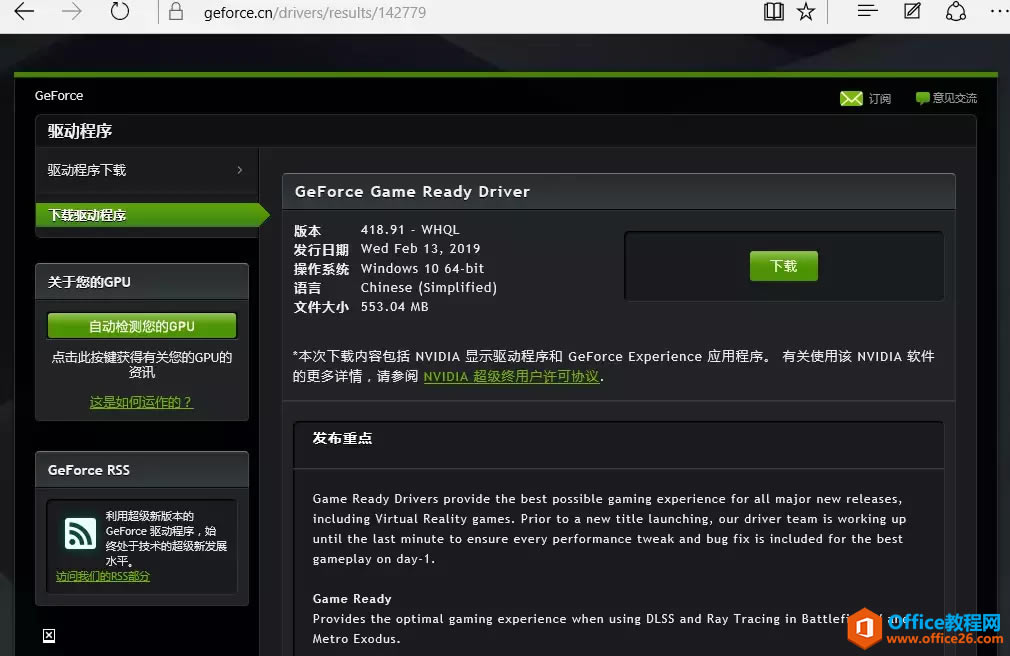Click the file size 553.04 MB
This screenshot has width=1010, height=656.
point(394,307)
